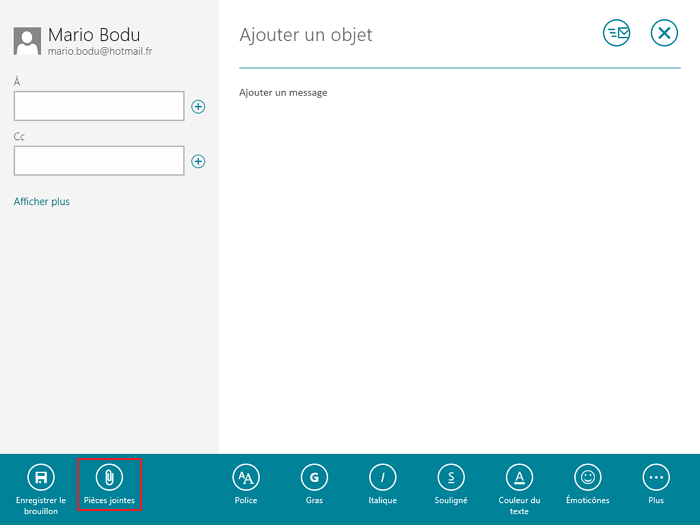Add recipient with plus next to À field
Image resolution: width=700 pixels, height=525 pixels.
[198, 107]
